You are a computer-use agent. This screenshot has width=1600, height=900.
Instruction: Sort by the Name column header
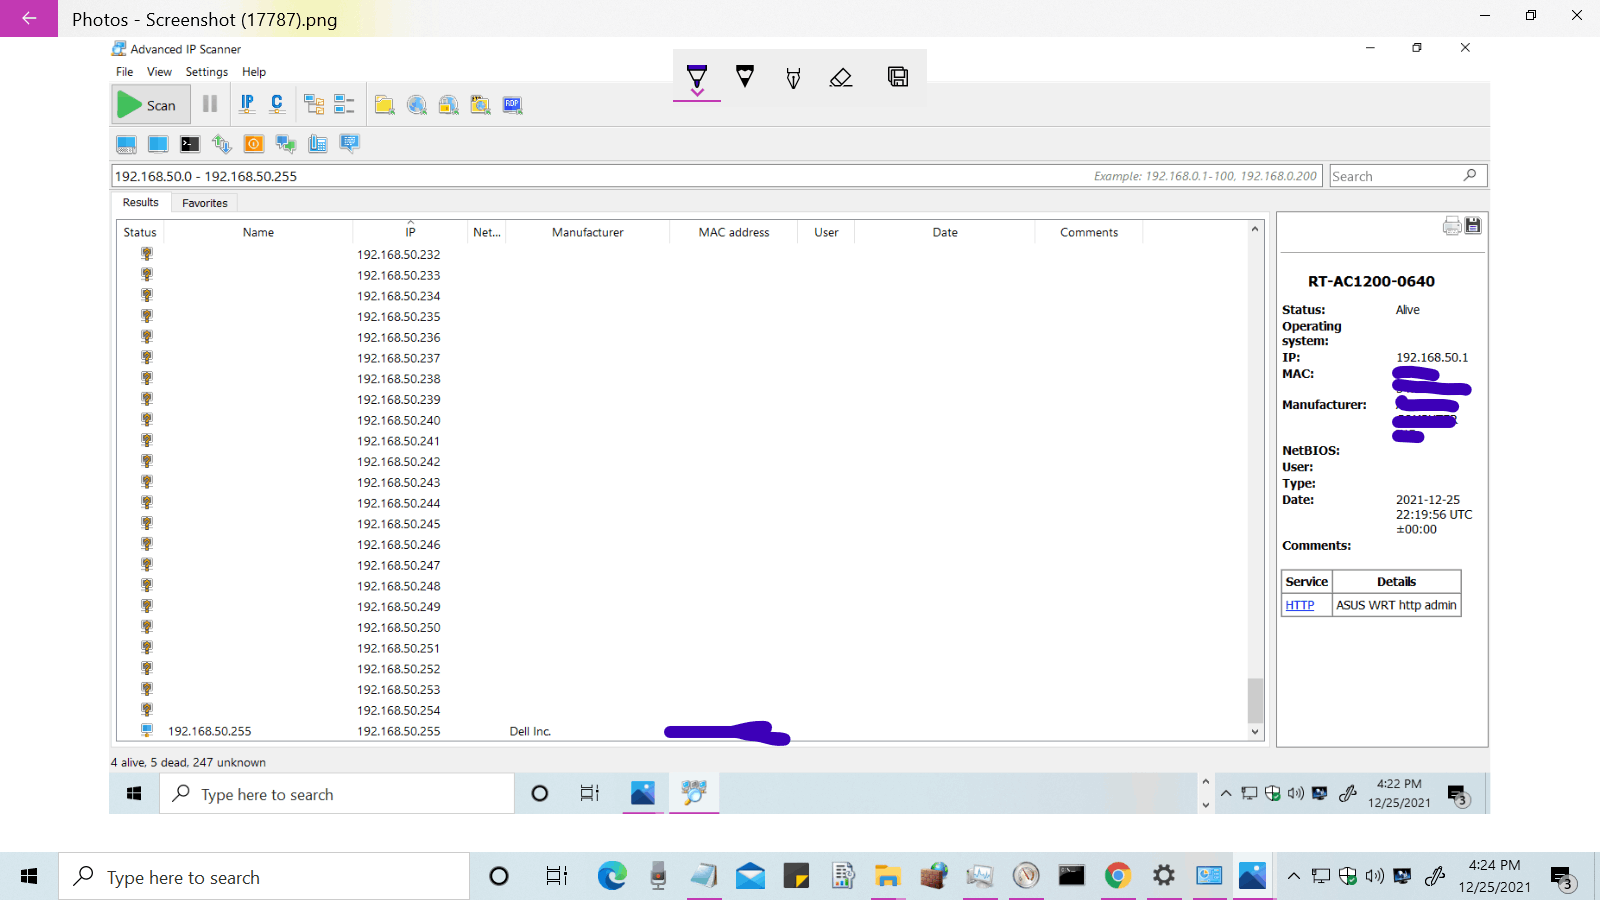pyautogui.click(x=258, y=232)
